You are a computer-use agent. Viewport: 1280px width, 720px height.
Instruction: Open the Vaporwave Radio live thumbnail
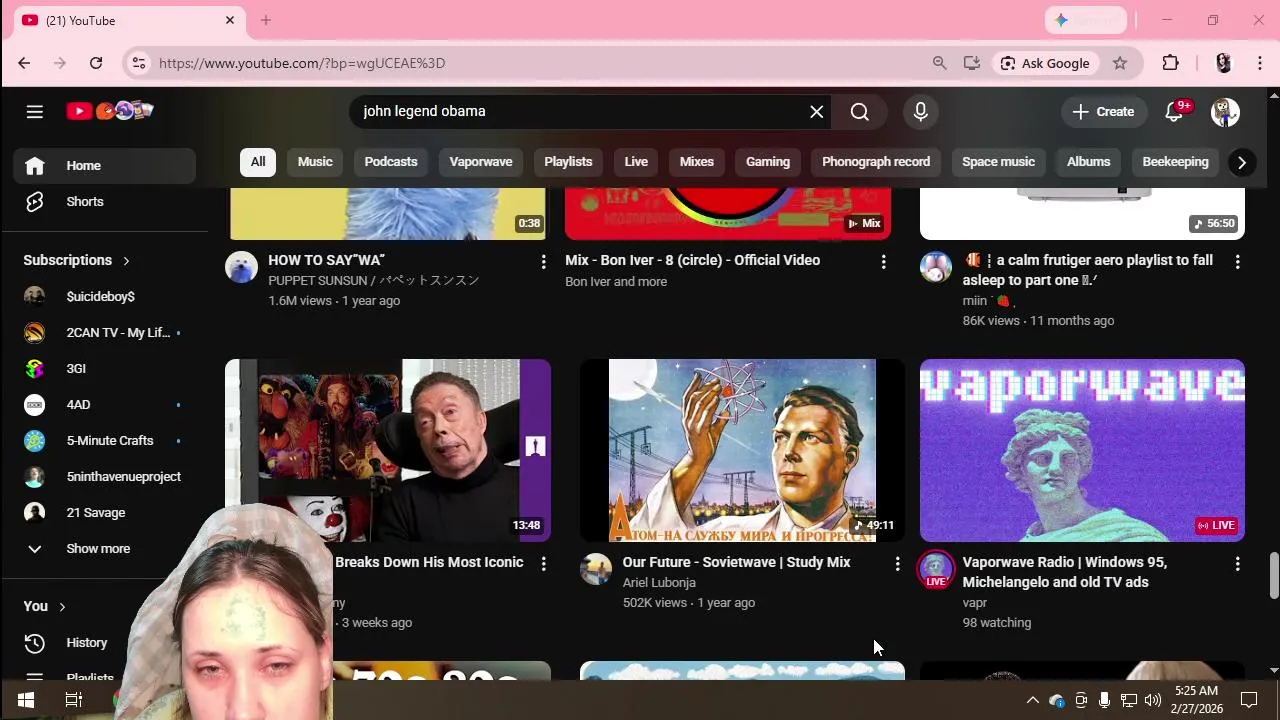[x=1082, y=451]
